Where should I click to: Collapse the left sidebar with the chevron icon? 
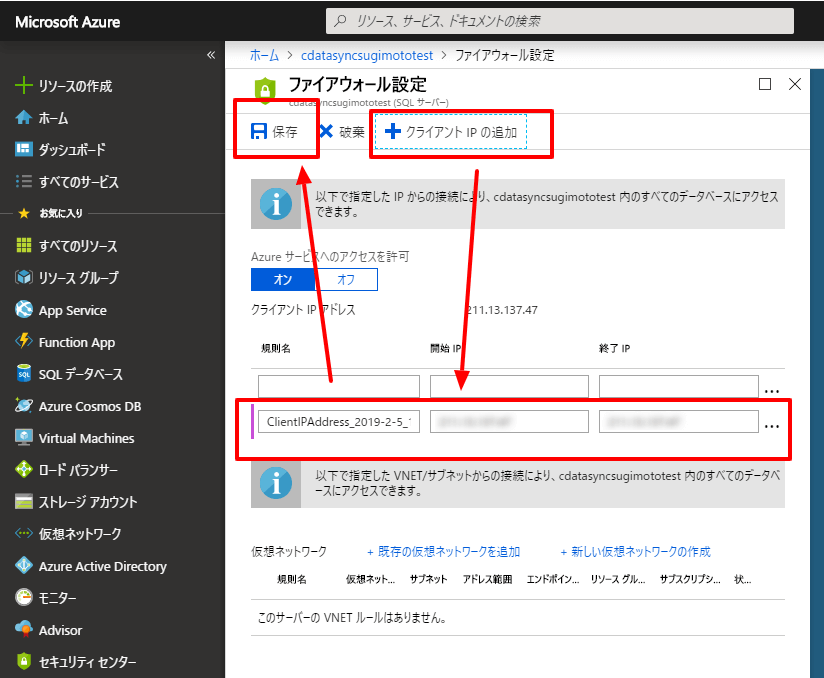[x=211, y=55]
